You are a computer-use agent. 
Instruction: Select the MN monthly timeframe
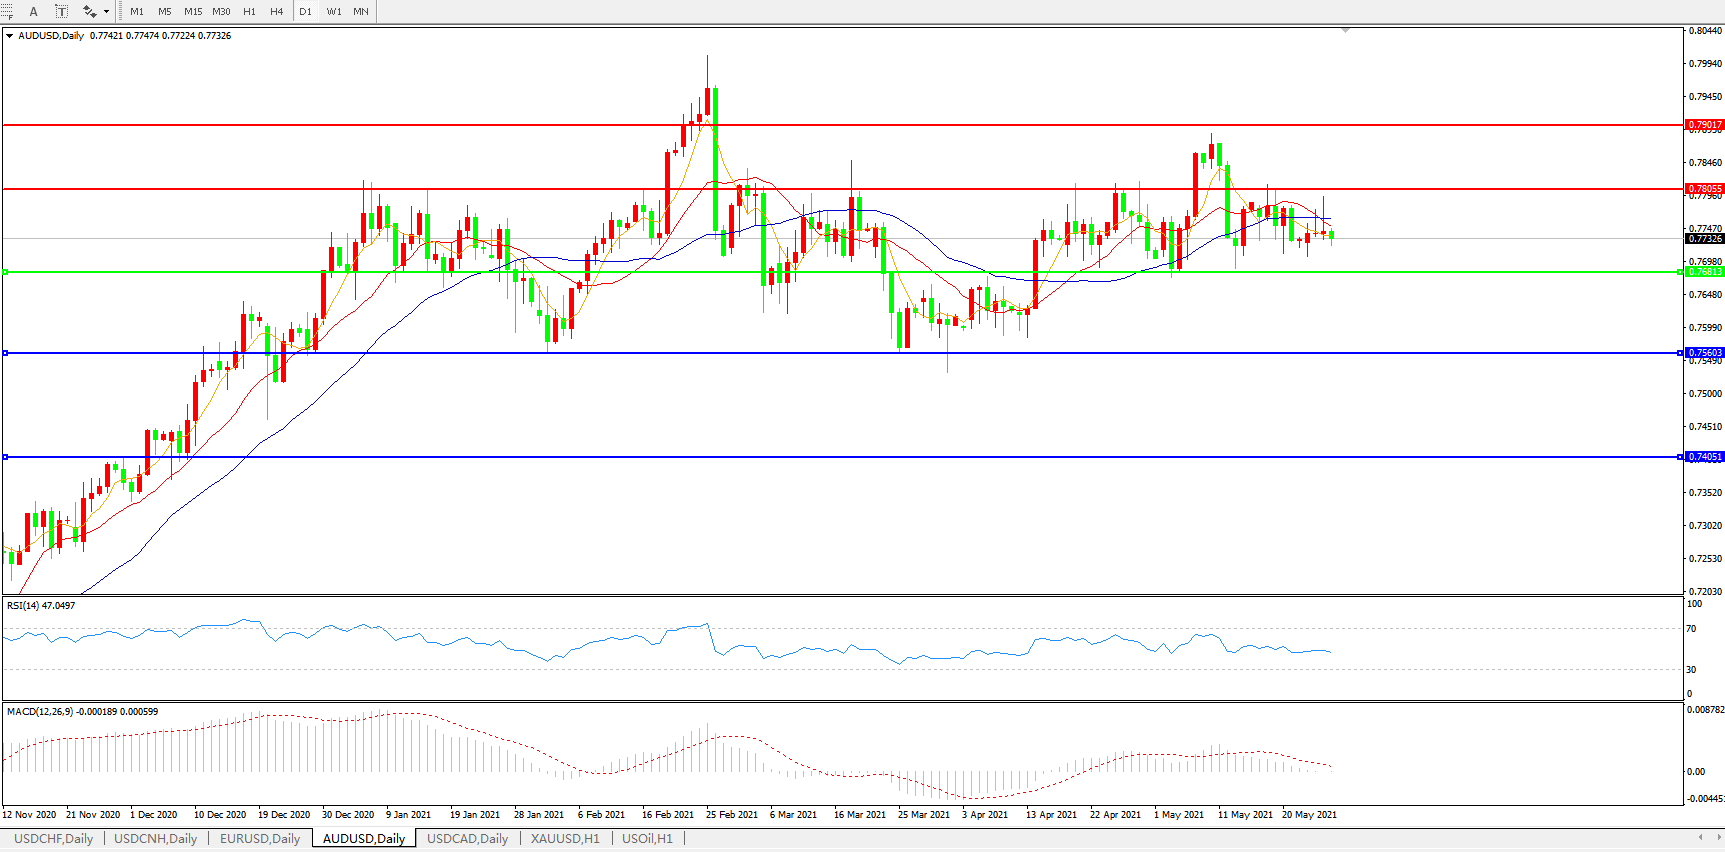click(x=361, y=12)
